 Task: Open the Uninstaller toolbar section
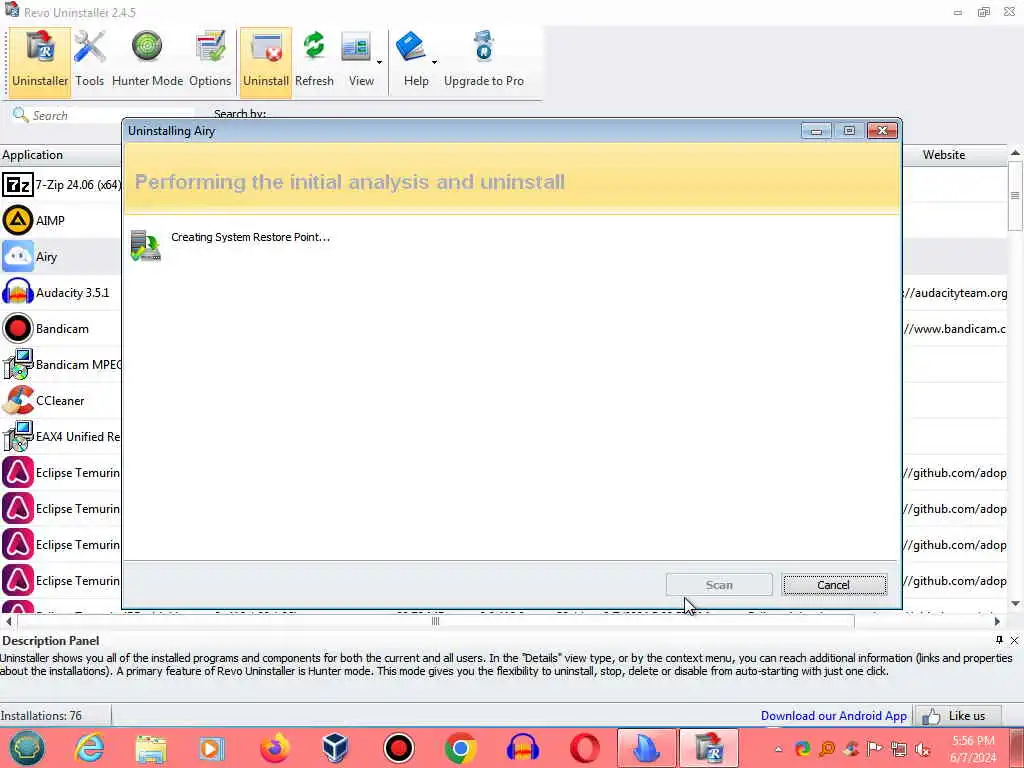tap(40, 60)
